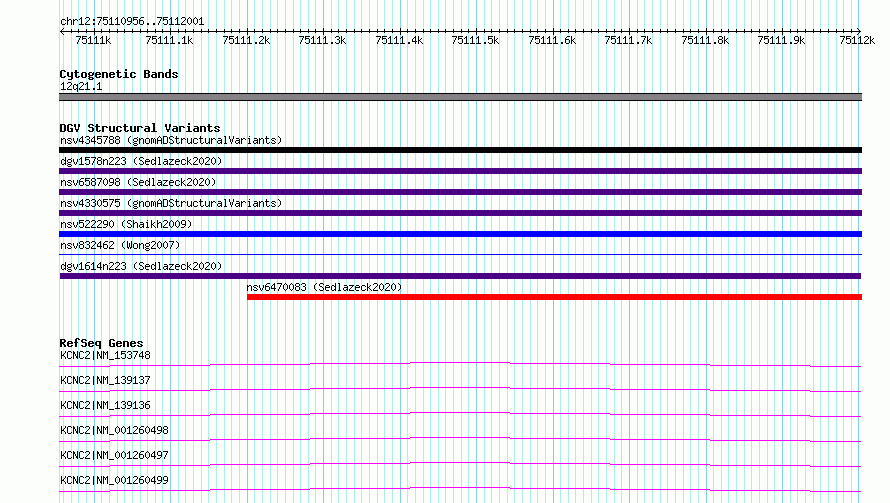Viewport: 890px width, 503px height.
Task: Select the purple nsv4330575 variant bar
Action: (x=460, y=213)
